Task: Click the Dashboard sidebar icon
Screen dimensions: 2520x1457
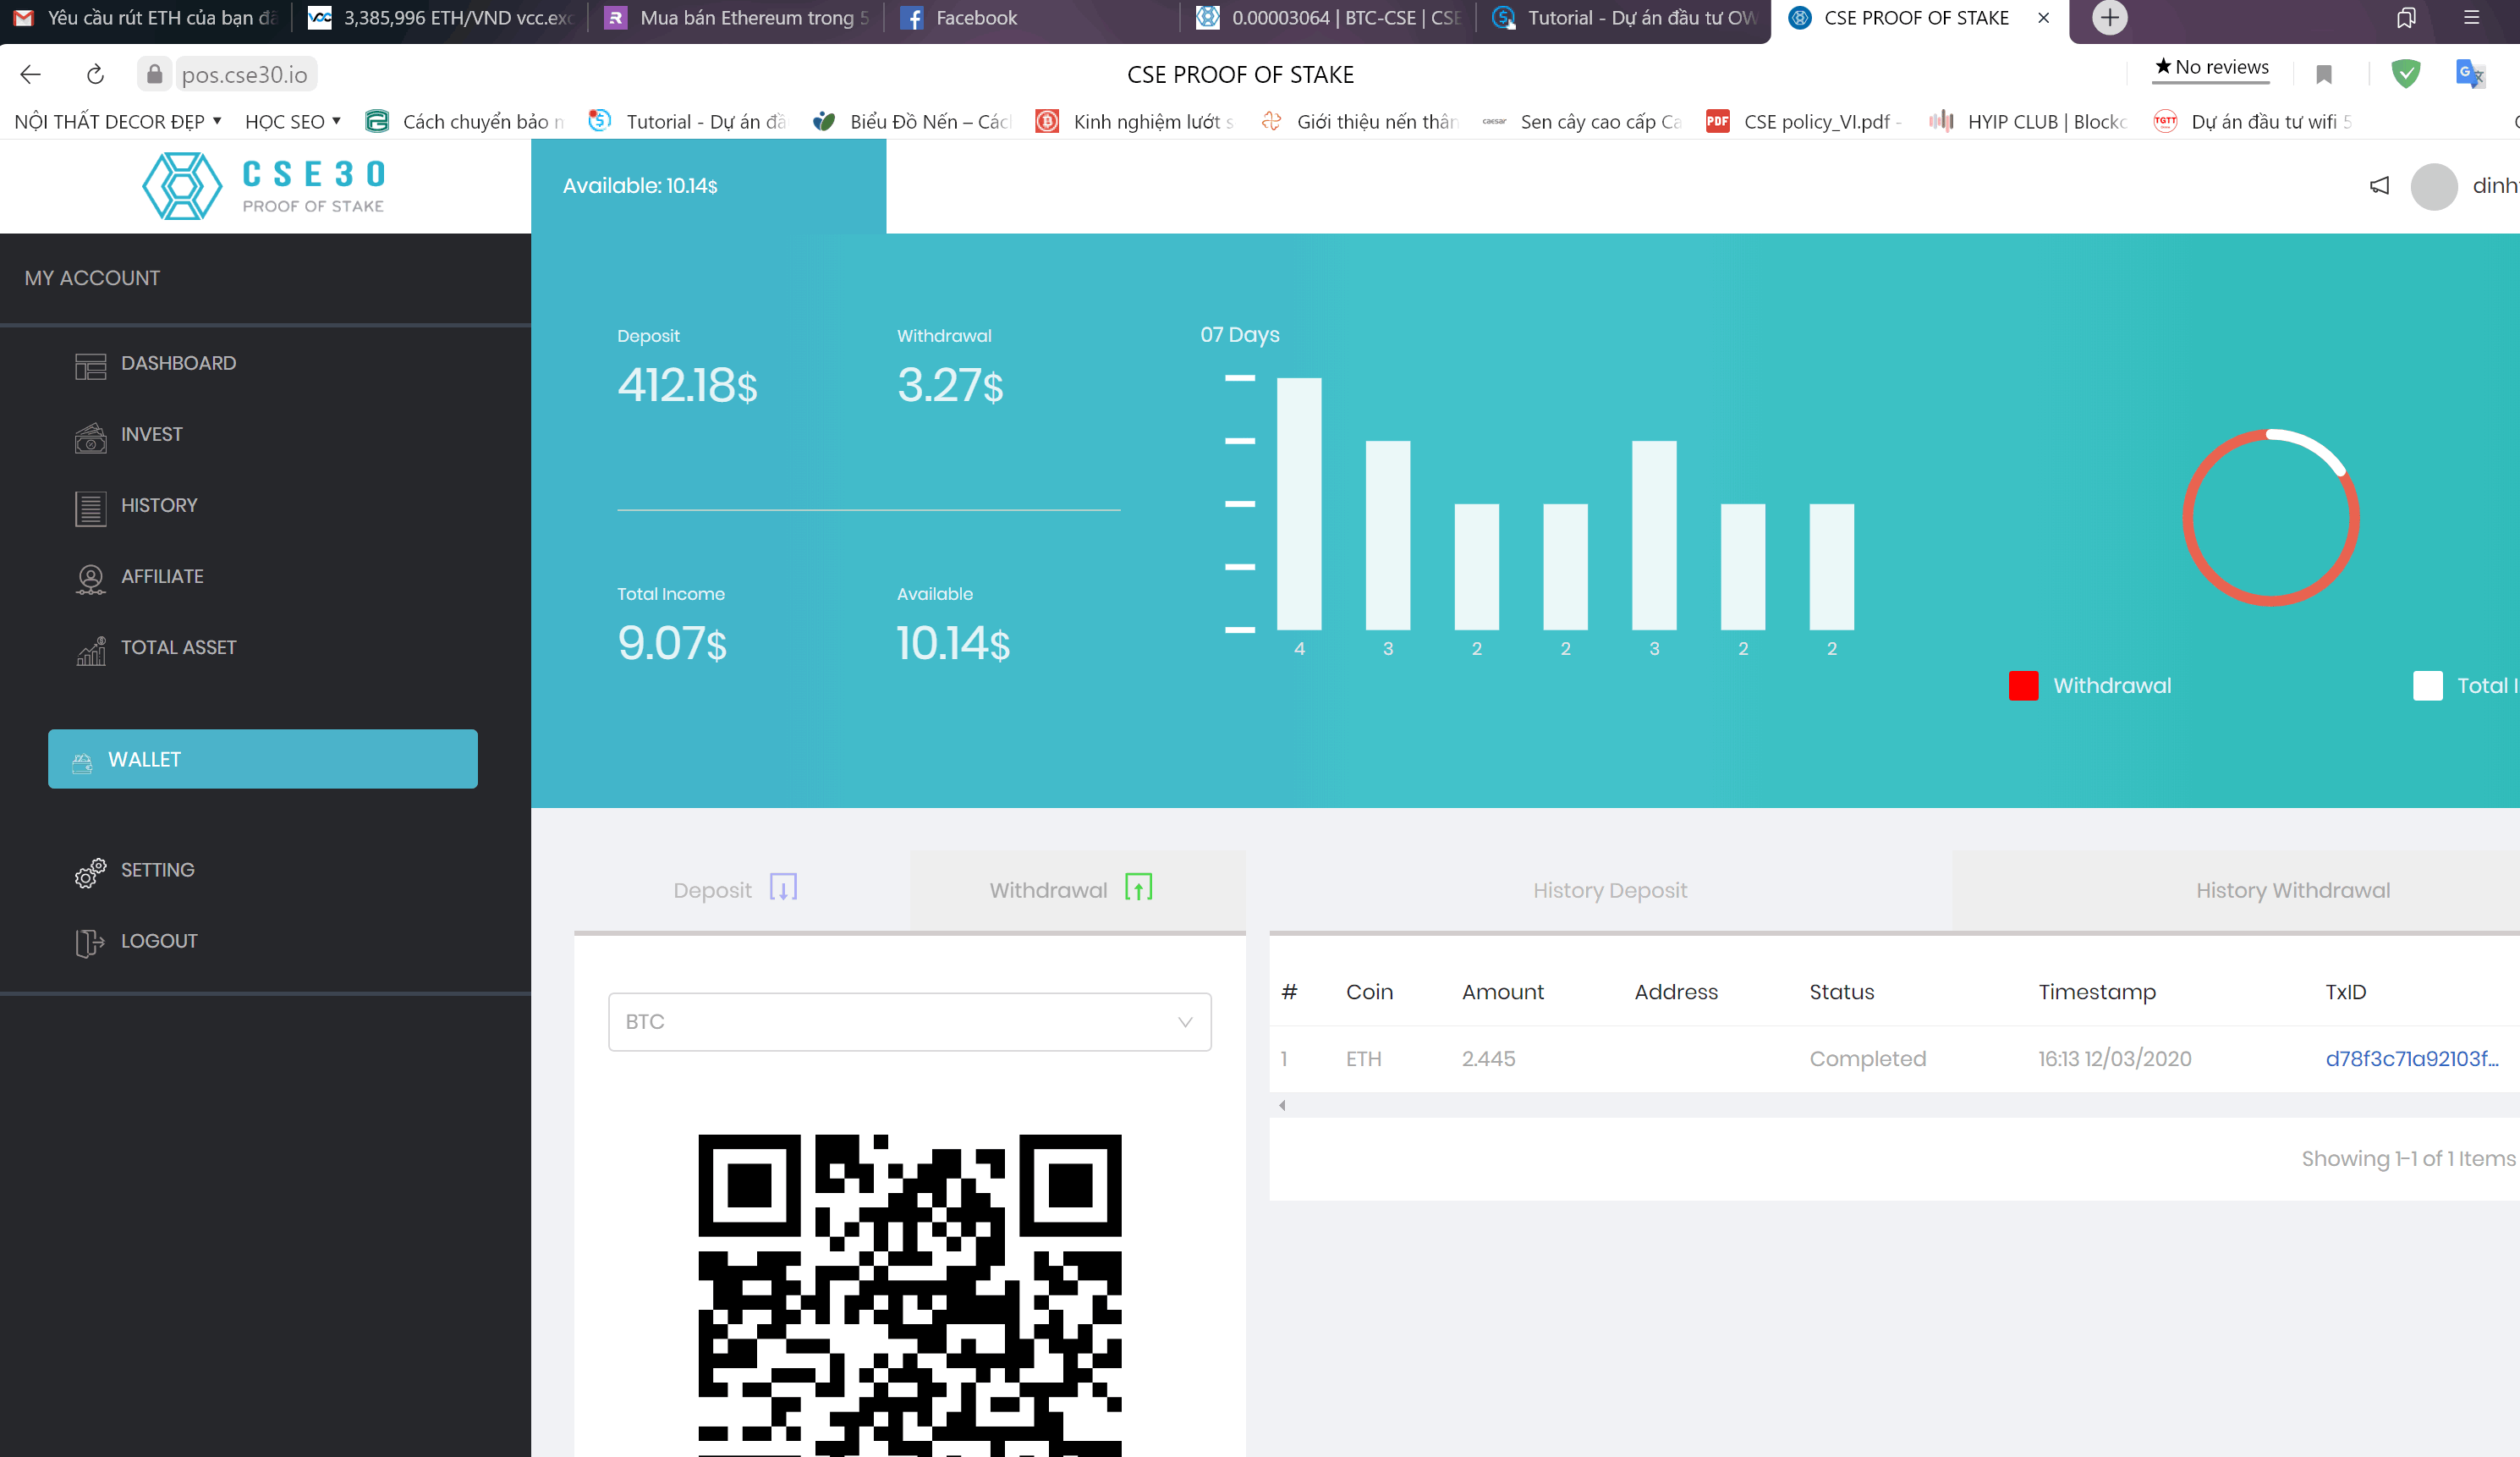Action: pos(90,365)
